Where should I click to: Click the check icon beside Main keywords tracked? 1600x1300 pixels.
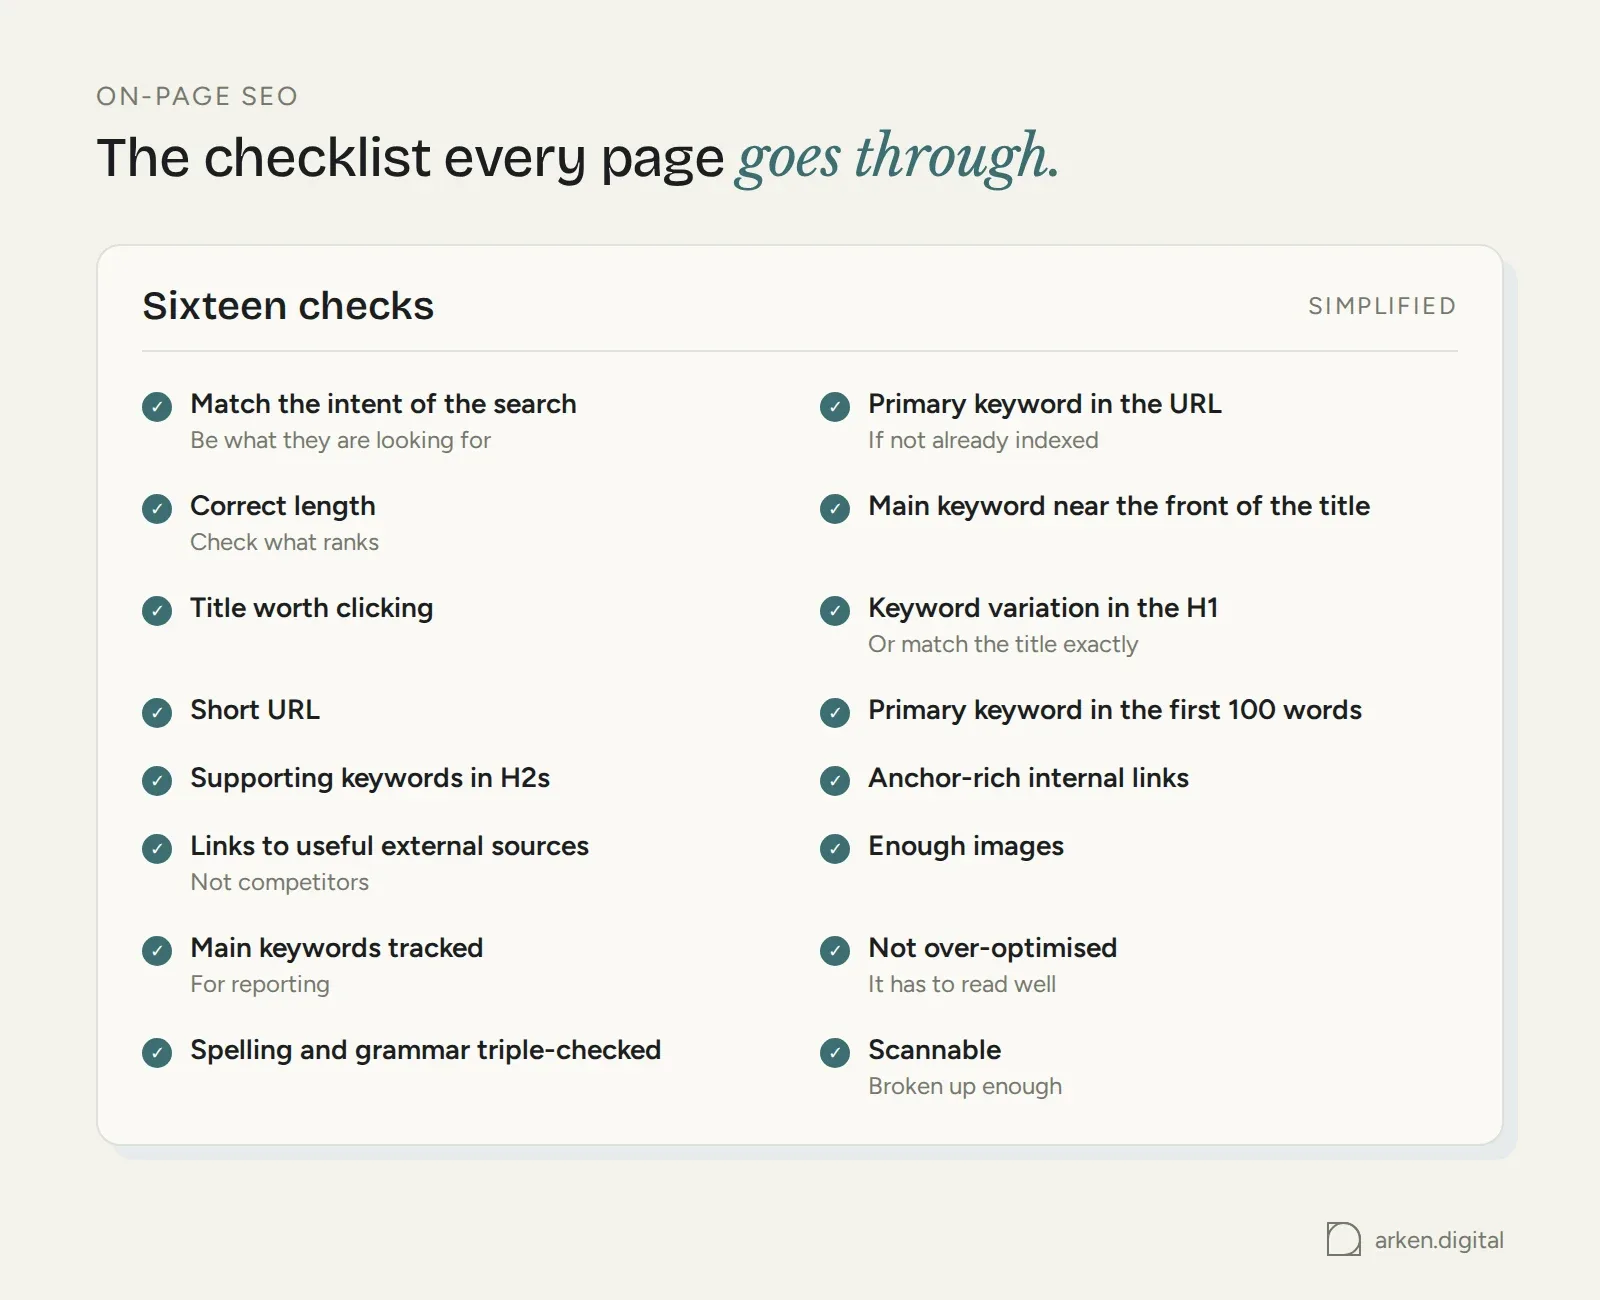coord(157,951)
